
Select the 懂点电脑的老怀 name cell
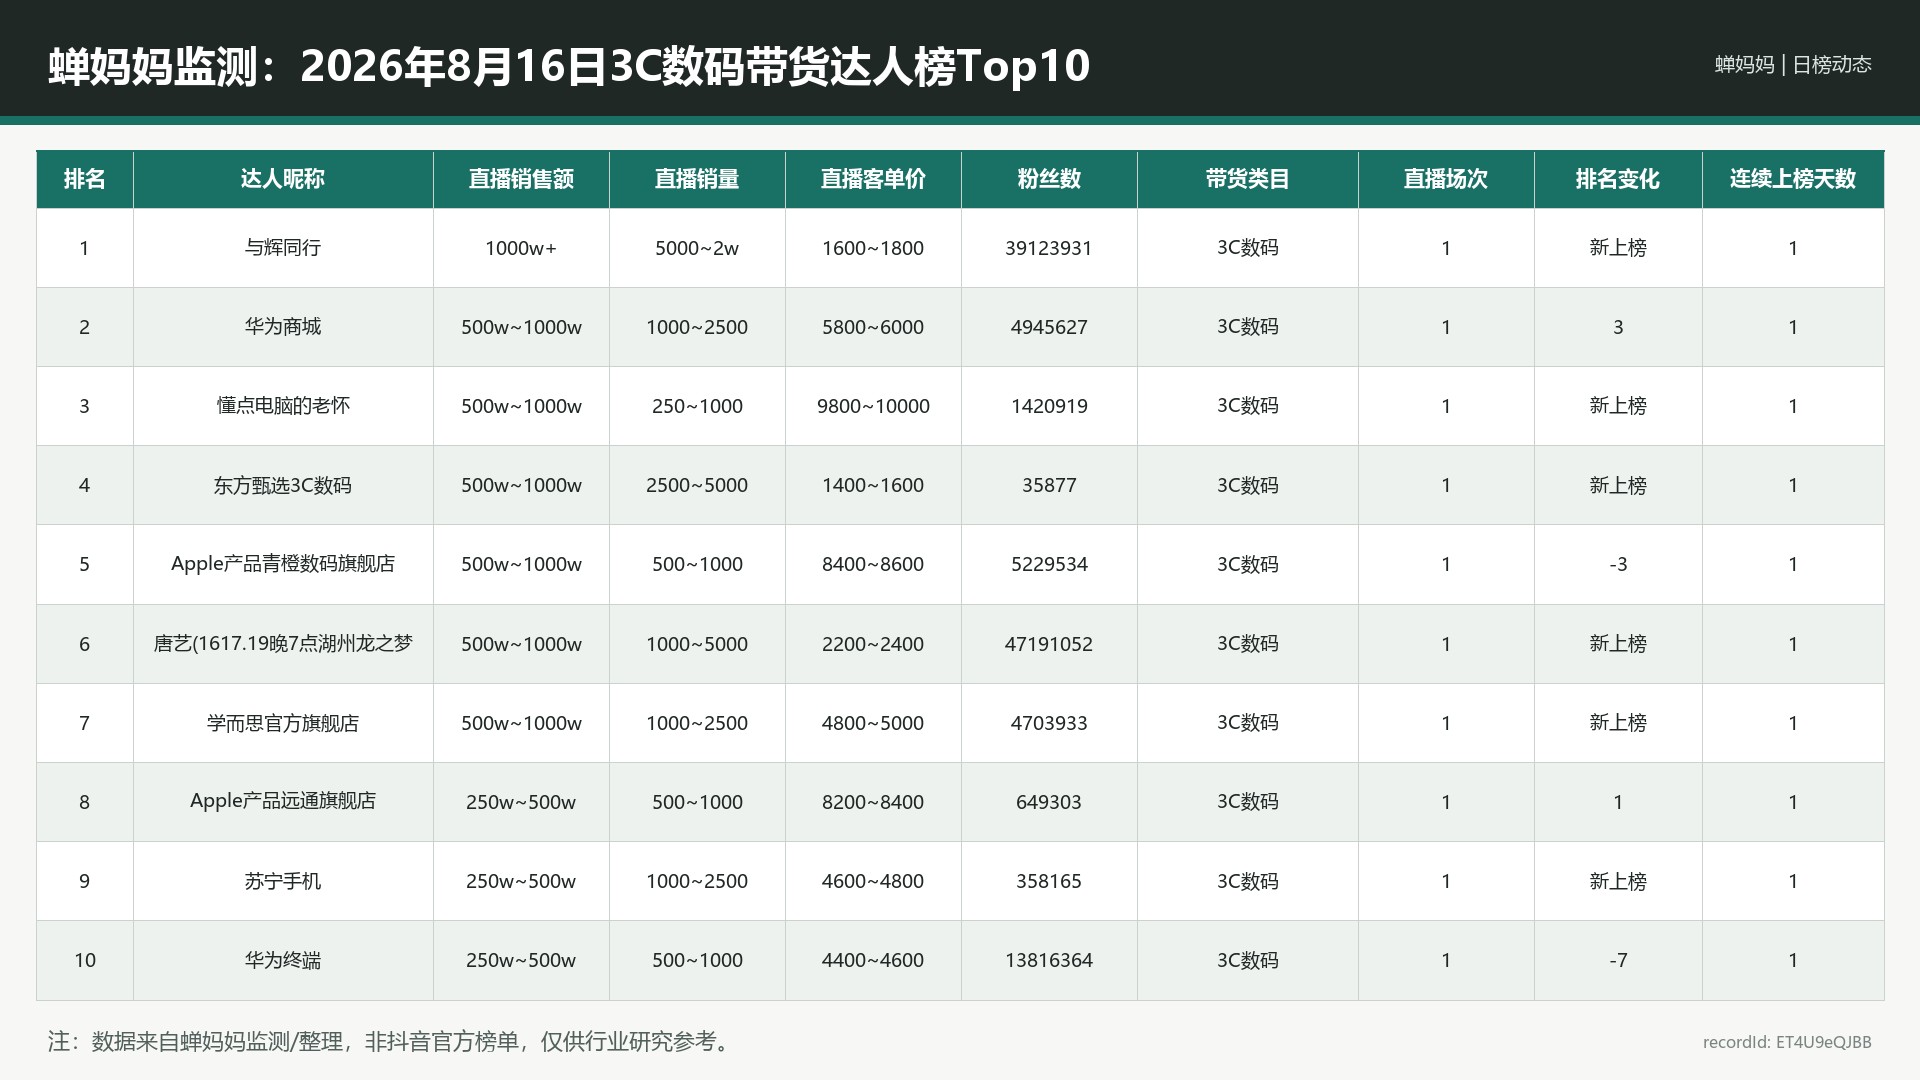pyautogui.click(x=283, y=406)
